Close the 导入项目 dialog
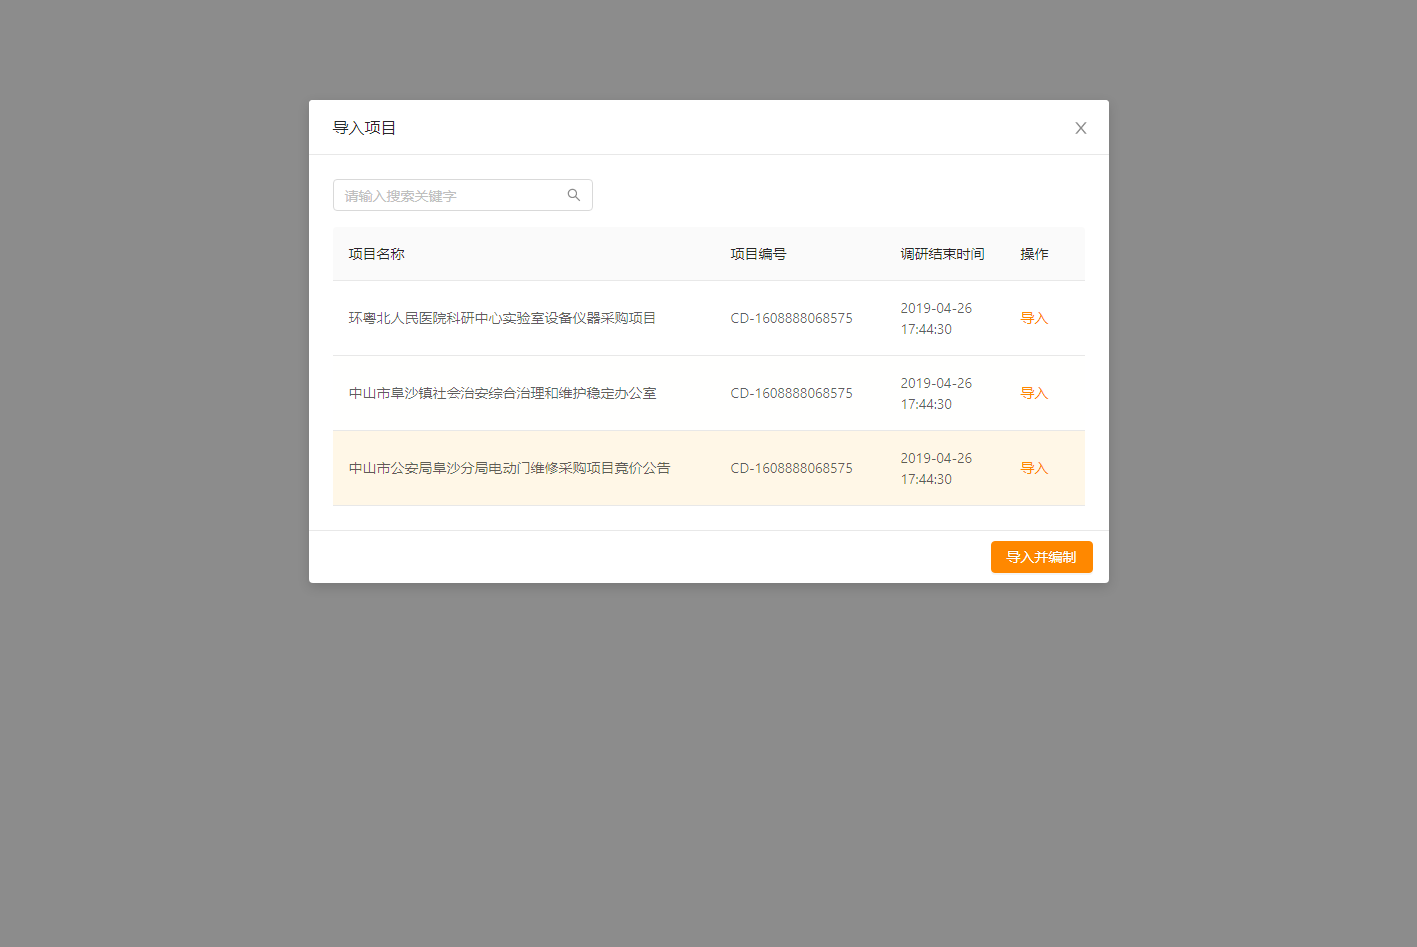 [x=1080, y=128]
